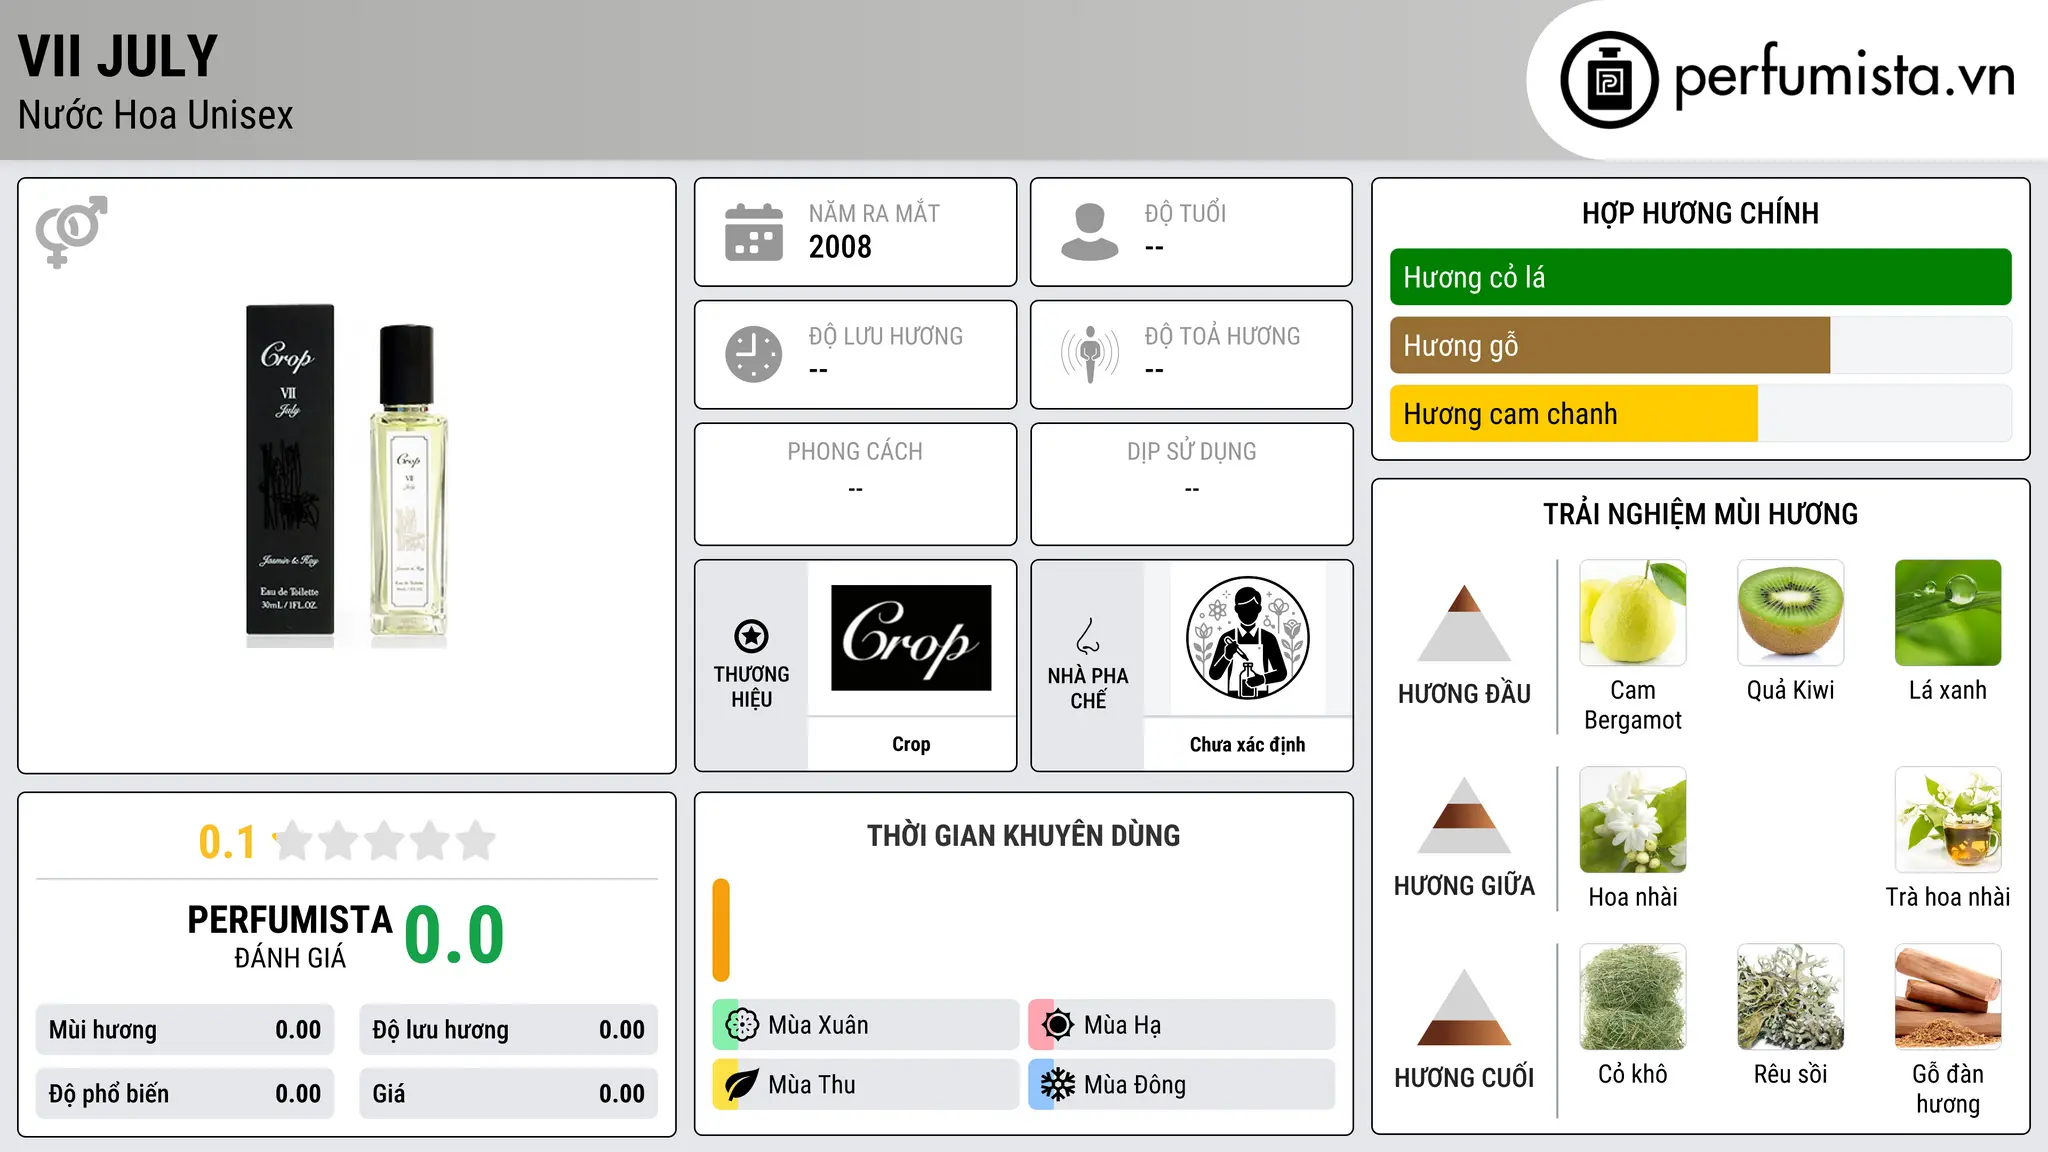2048x1152 pixels.
Task: Click the Trải Nghiệm Mùi Hương heading
Action: pos(1700,514)
